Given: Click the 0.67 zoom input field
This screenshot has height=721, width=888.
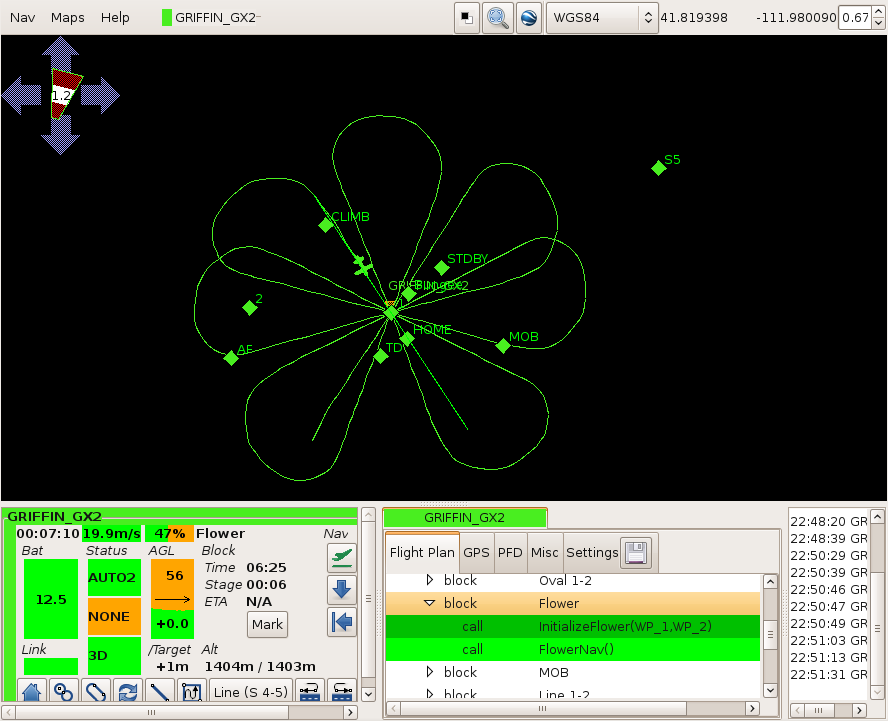Looking at the screenshot, I should [x=855, y=18].
